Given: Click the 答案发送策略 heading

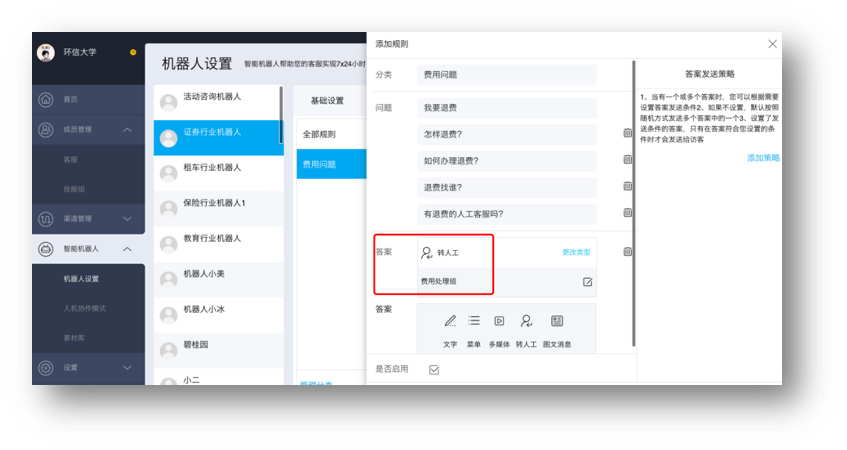Looking at the screenshot, I should point(710,74).
